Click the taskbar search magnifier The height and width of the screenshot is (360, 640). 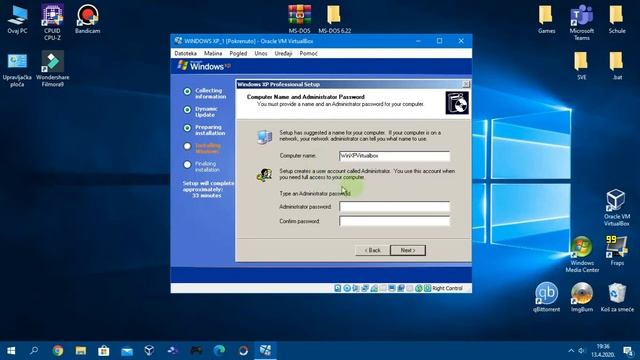point(34,351)
